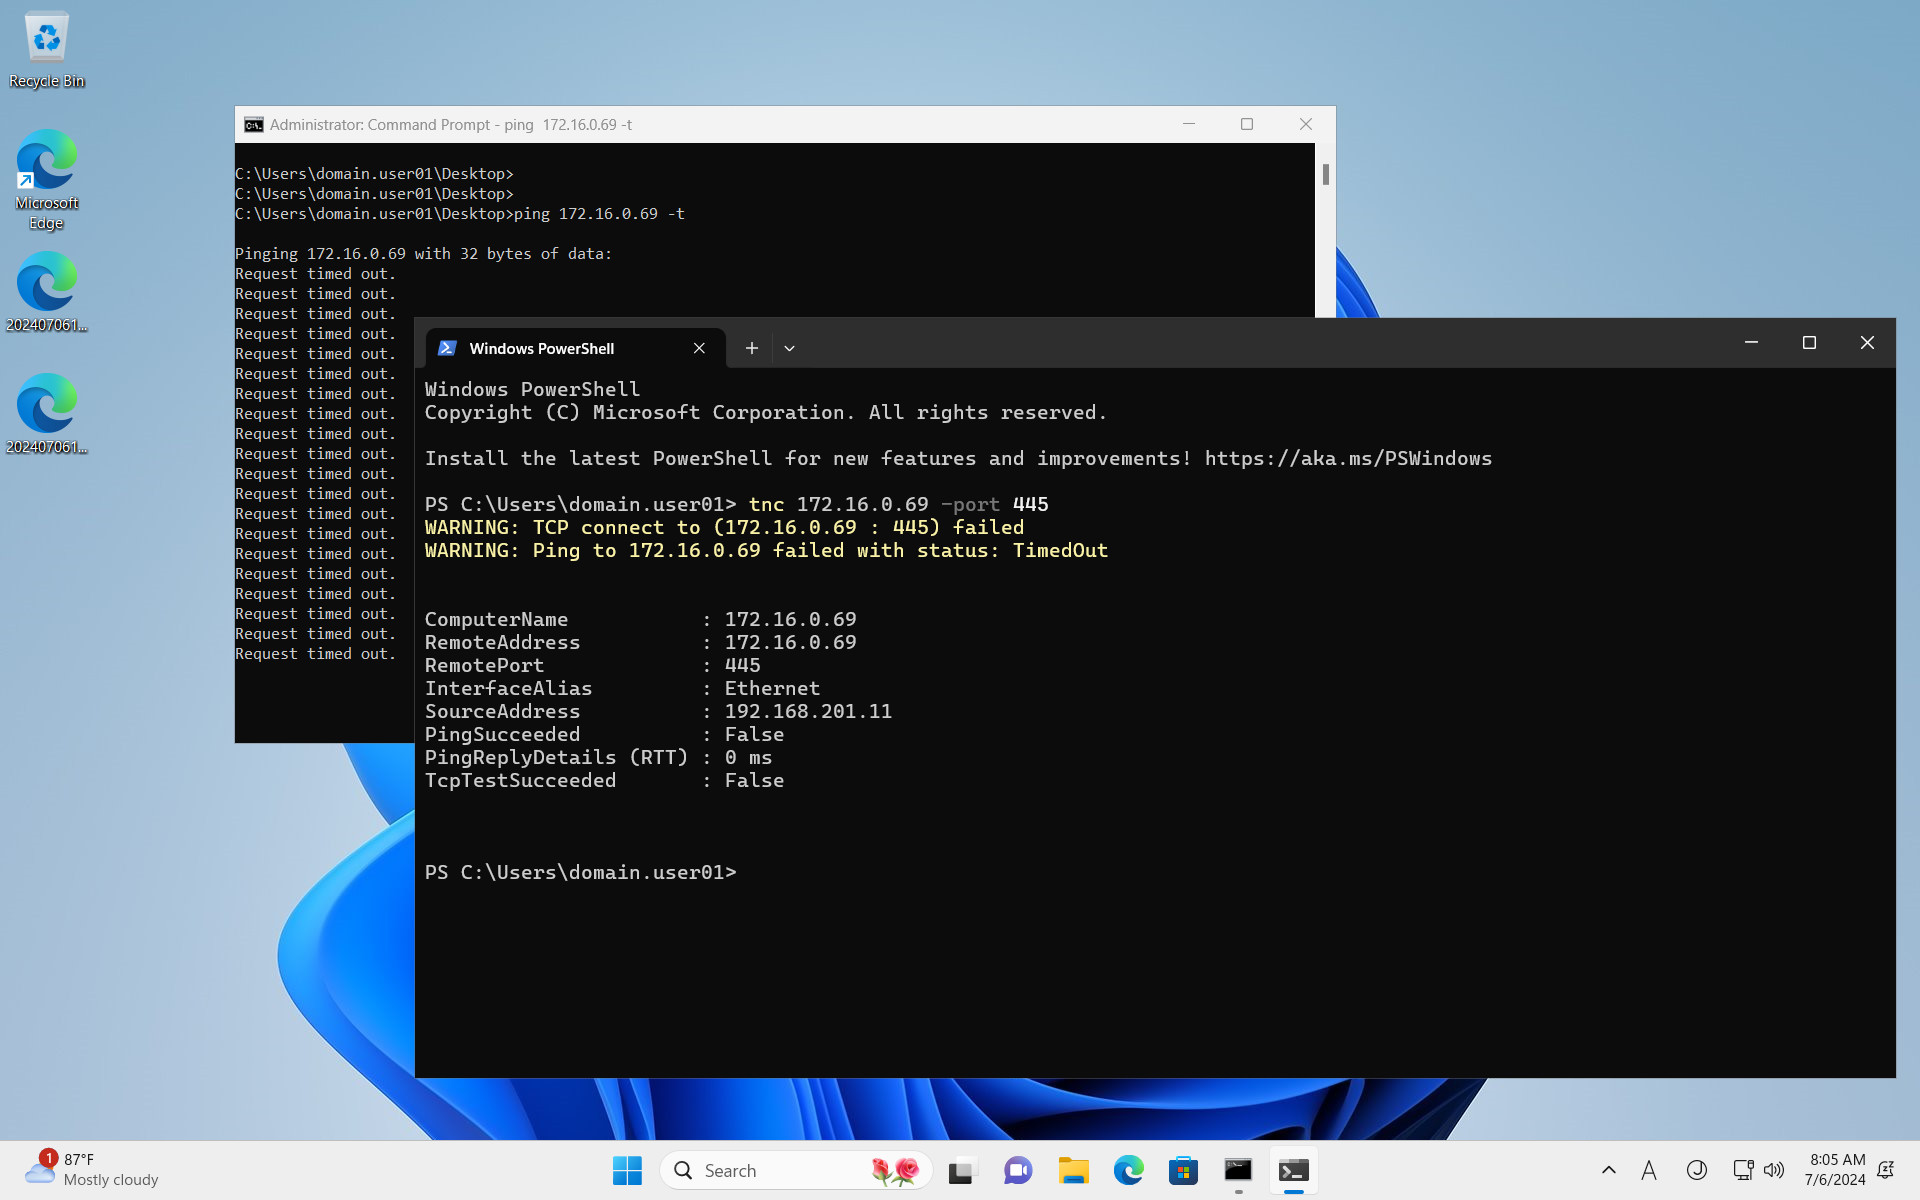
Task: Expand the PowerShell new tab dropdown chevron
Action: pyautogui.click(x=789, y=348)
